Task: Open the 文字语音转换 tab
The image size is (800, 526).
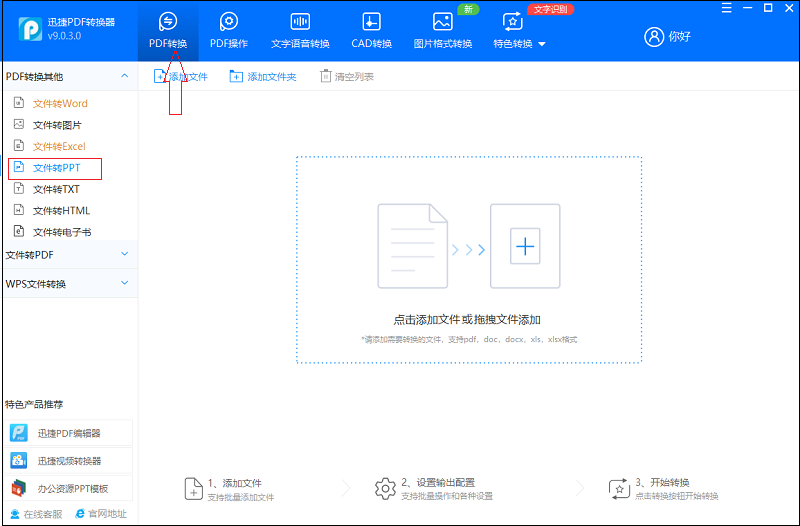Action: click(300, 31)
